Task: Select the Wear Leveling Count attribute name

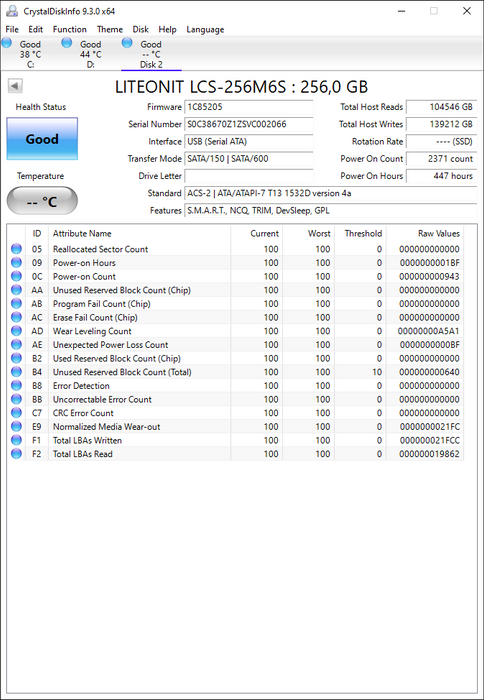Action: (x=92, y=331)
